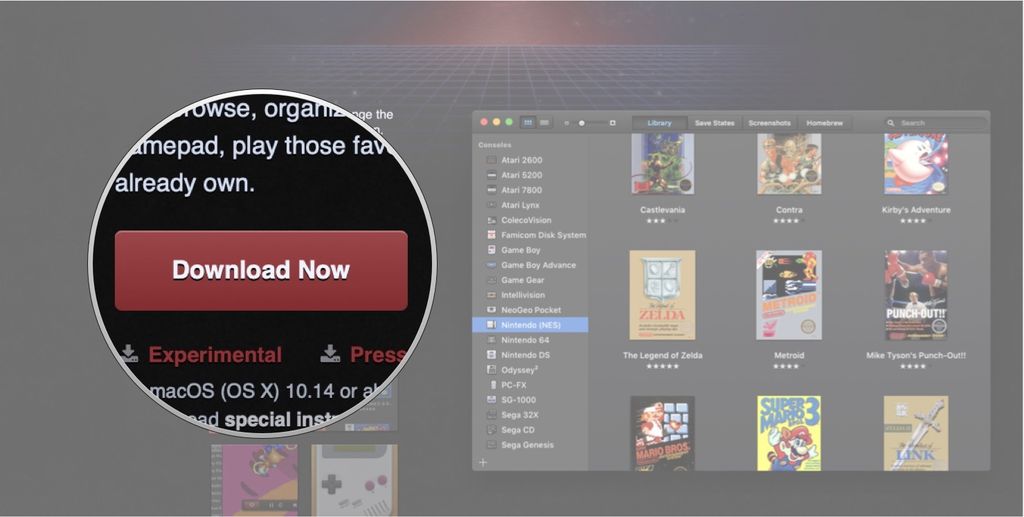Click the download icon beside Press
1024x517 pixels.
coord(330,354)
